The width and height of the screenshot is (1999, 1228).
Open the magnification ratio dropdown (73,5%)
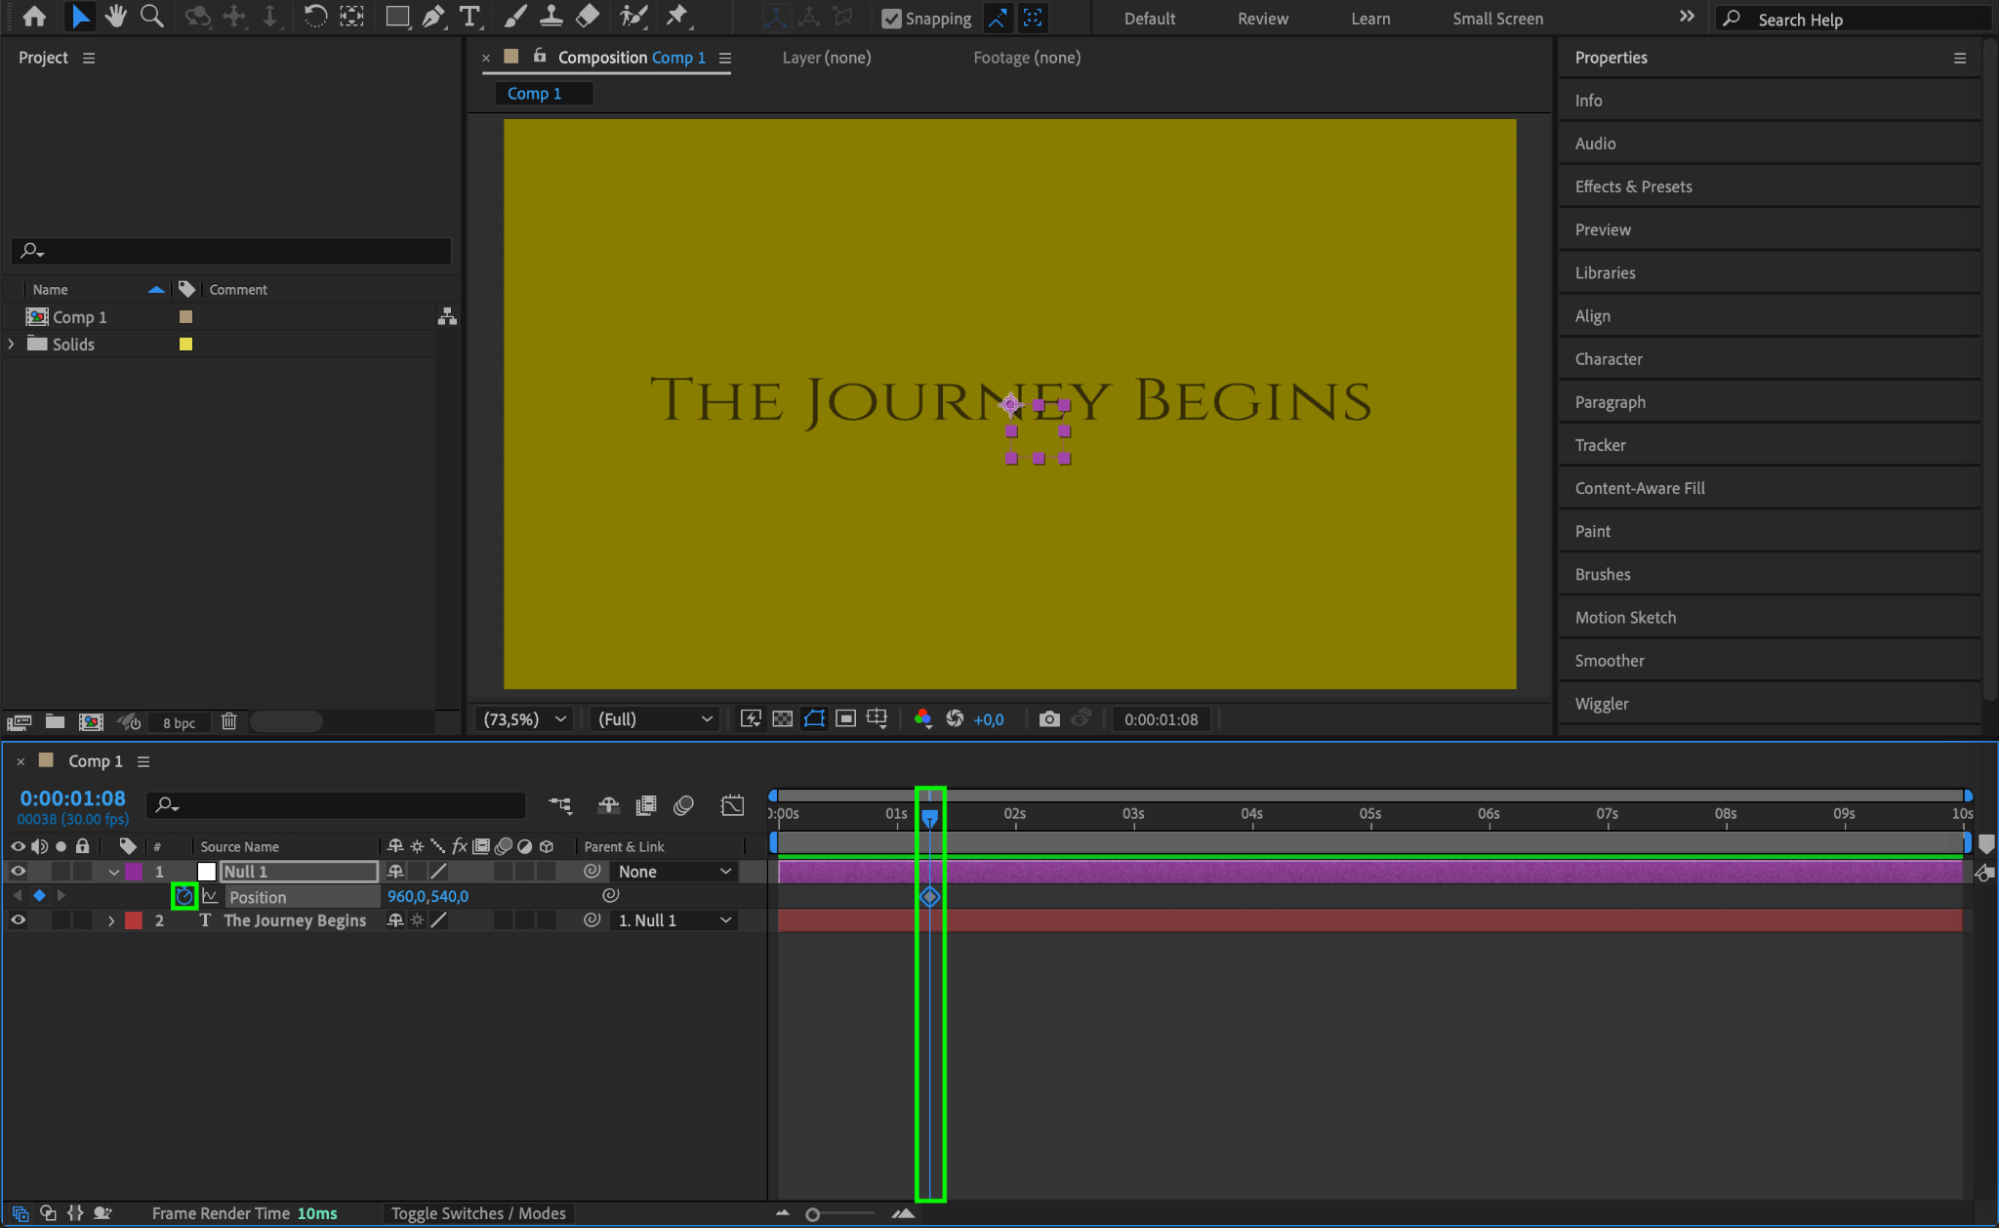(524, 719)
